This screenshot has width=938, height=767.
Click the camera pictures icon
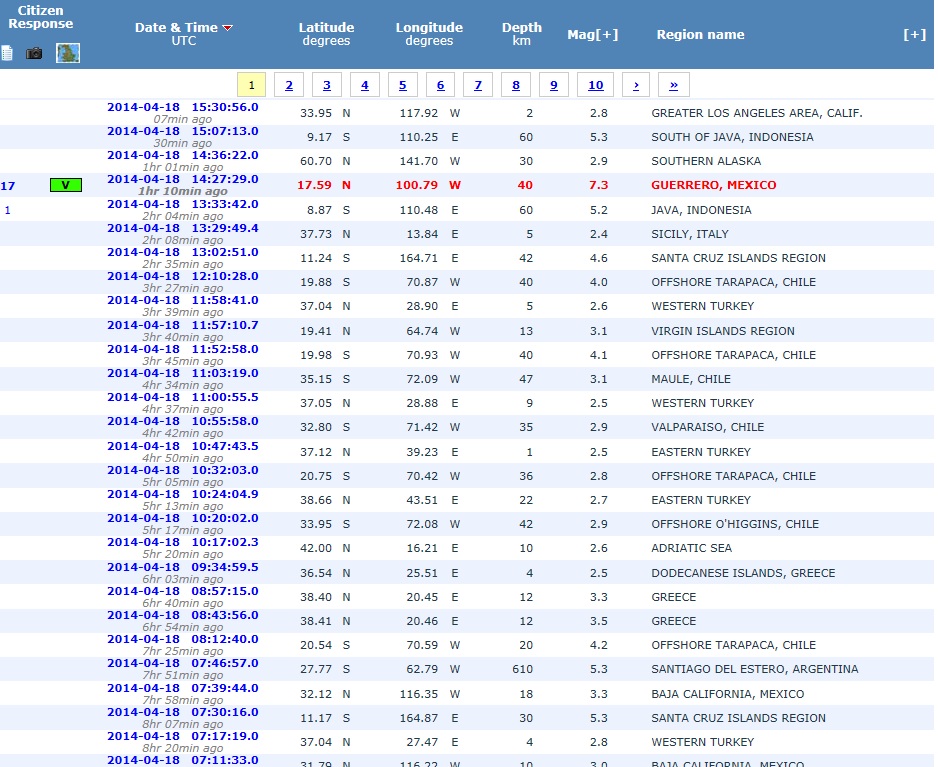[x=35, y=53]
